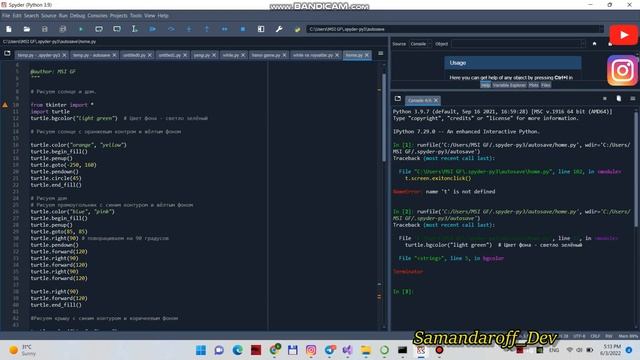Open the File menu
Viewport: 640px width, 360px height.
6,16
